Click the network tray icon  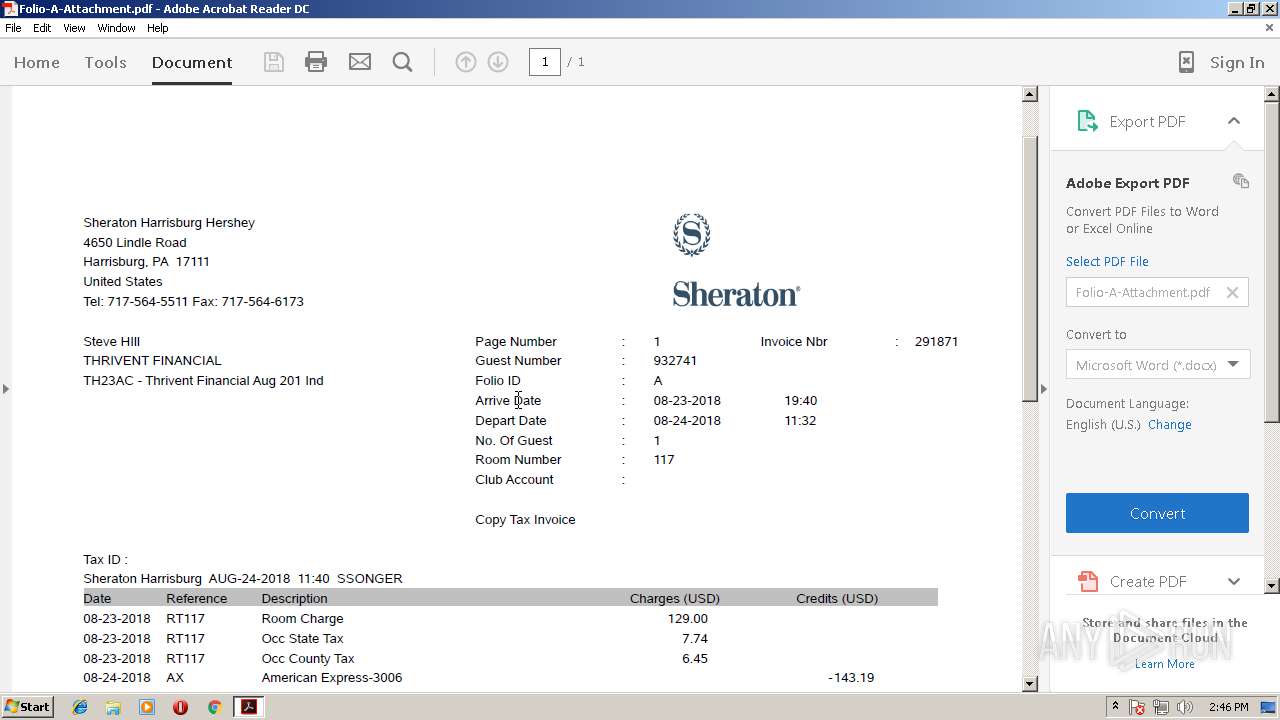pos(1161,707)
